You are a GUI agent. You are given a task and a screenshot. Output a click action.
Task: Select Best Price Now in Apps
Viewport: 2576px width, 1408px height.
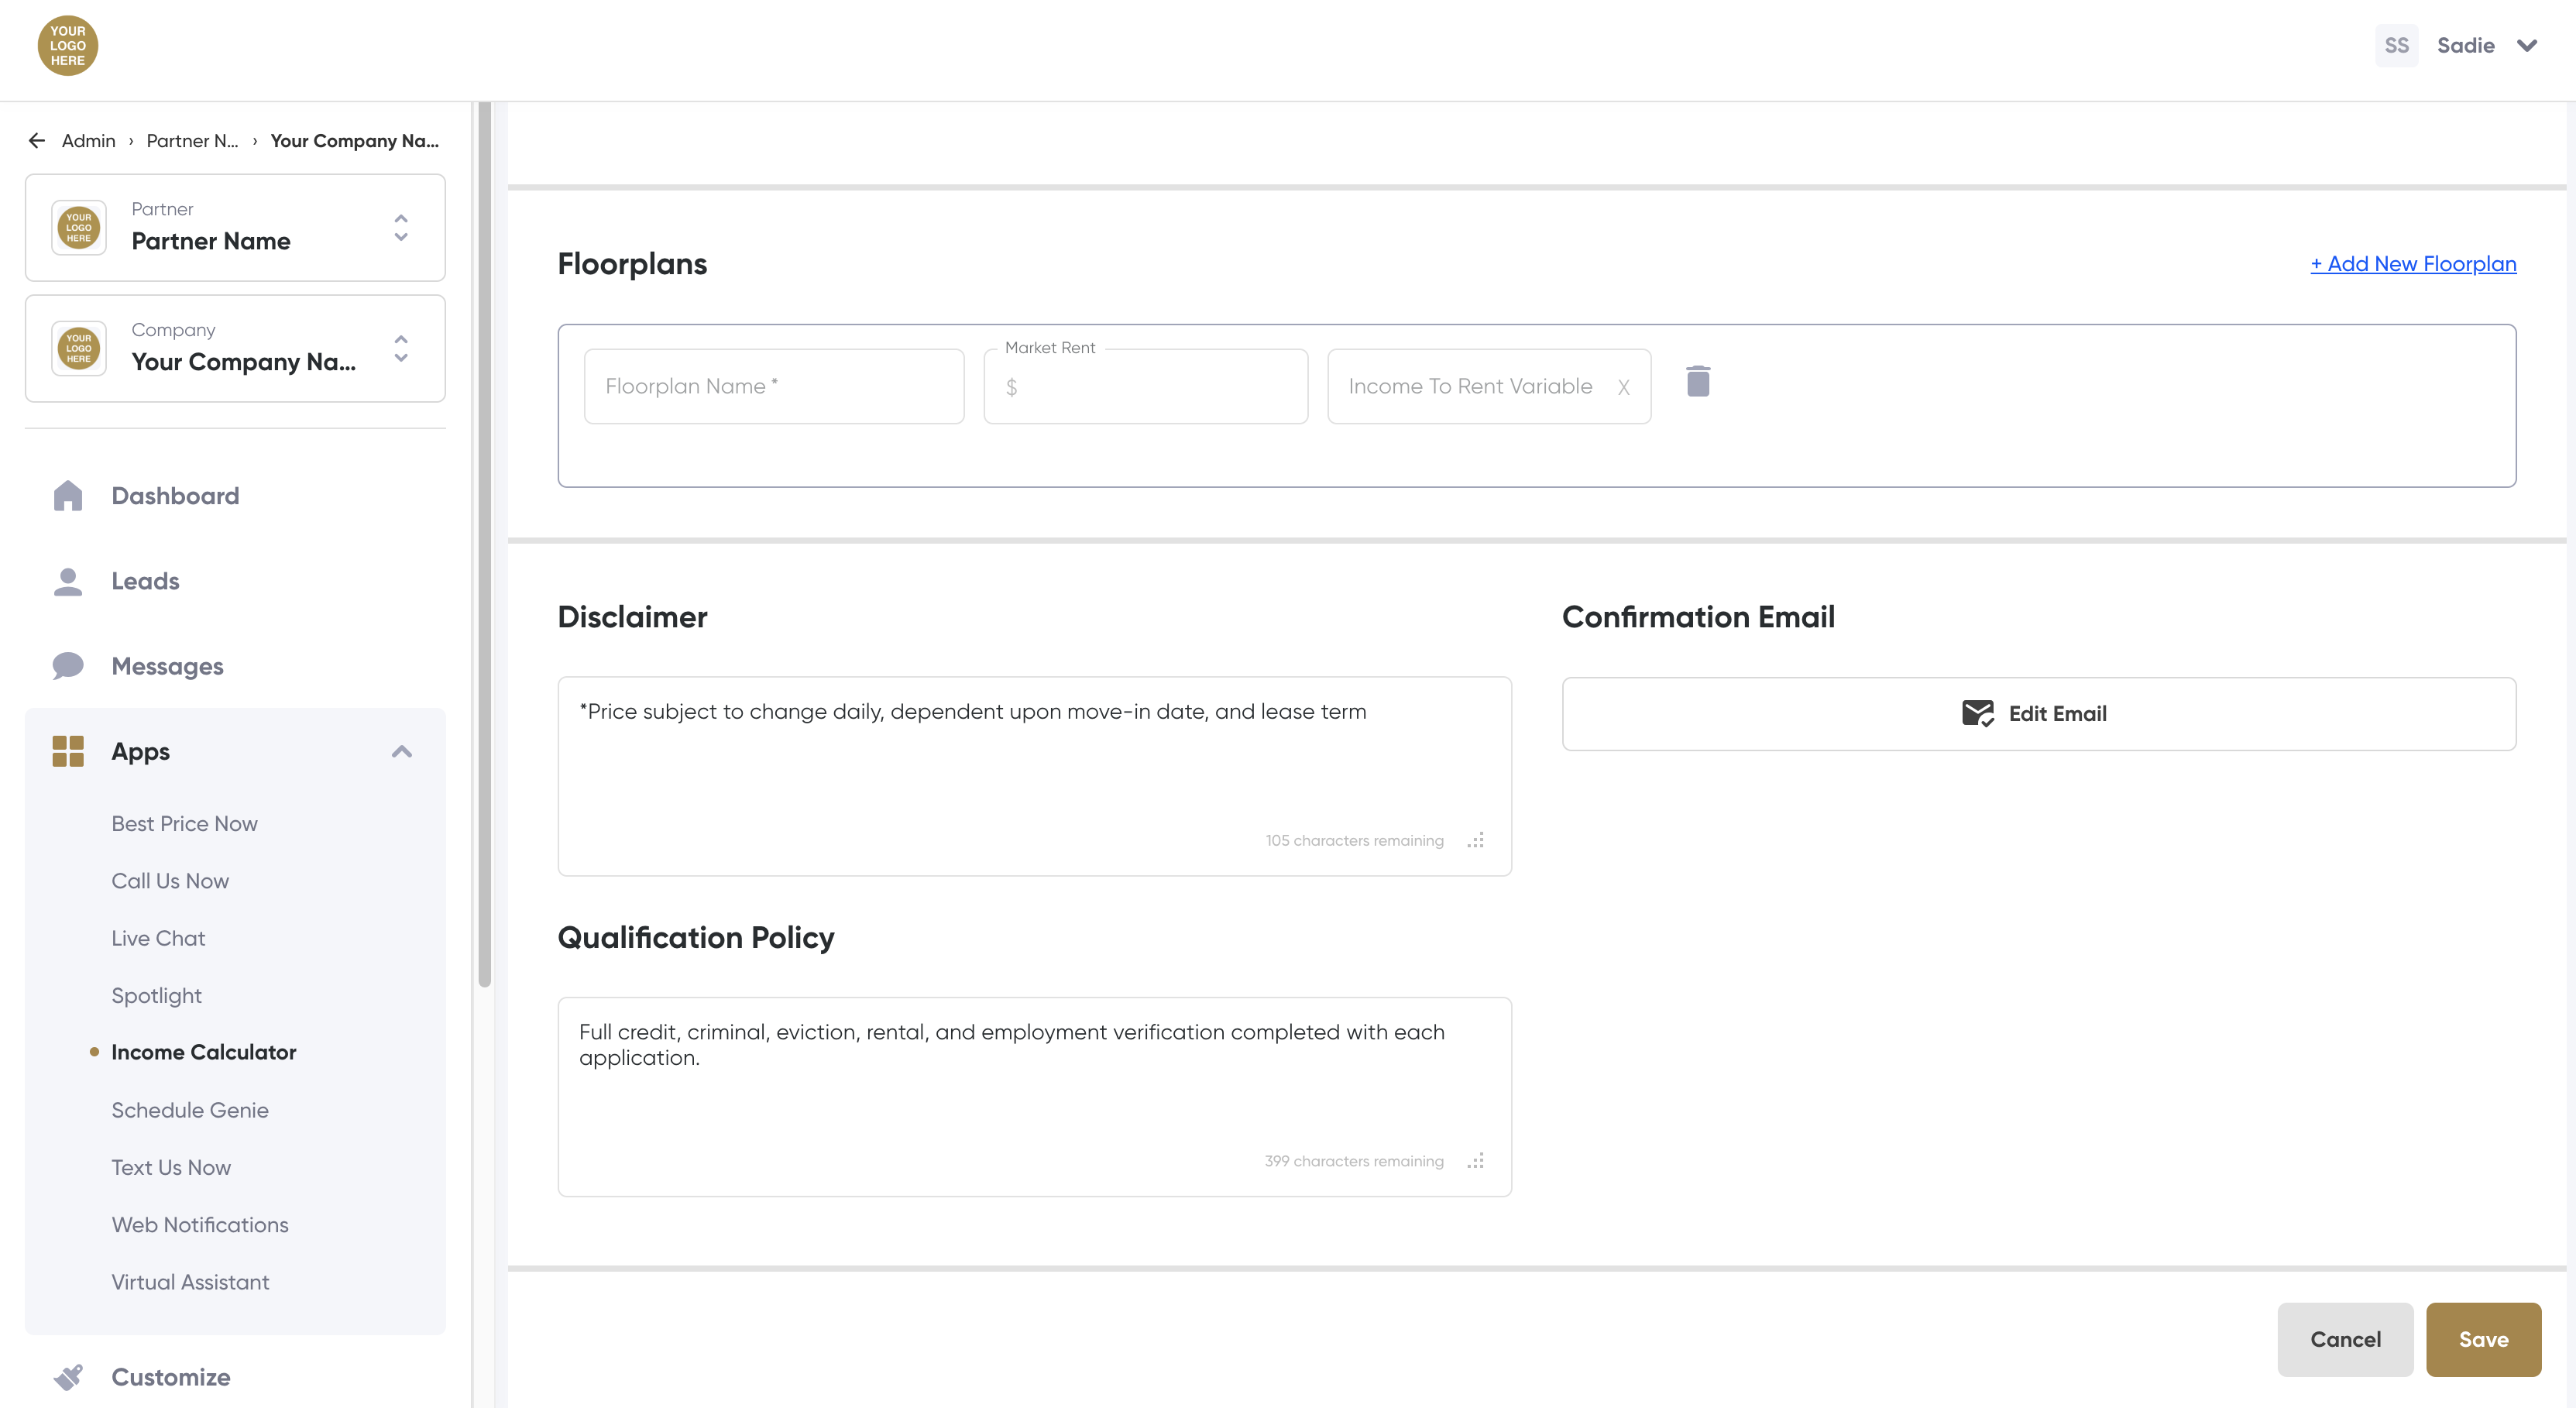pyautogui.click(x=184, y=824)
